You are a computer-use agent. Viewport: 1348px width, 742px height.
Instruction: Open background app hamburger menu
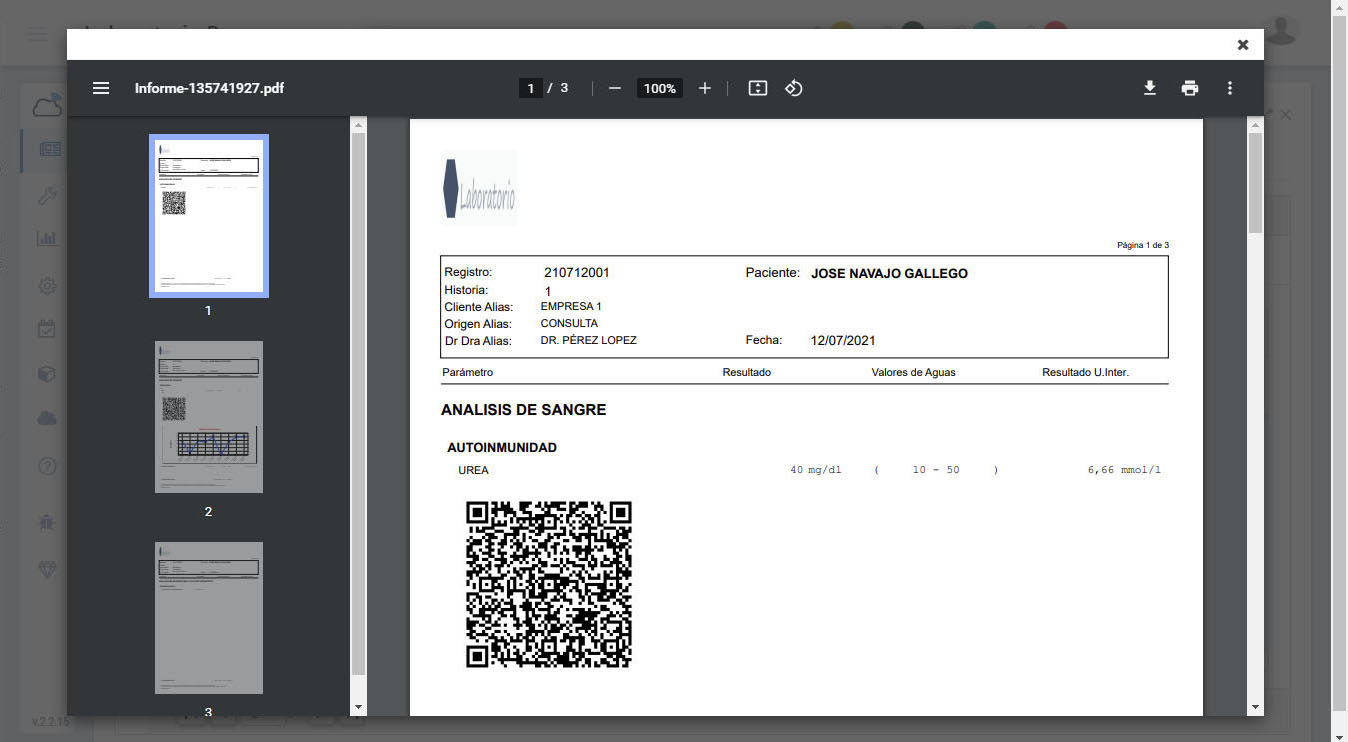38,35
